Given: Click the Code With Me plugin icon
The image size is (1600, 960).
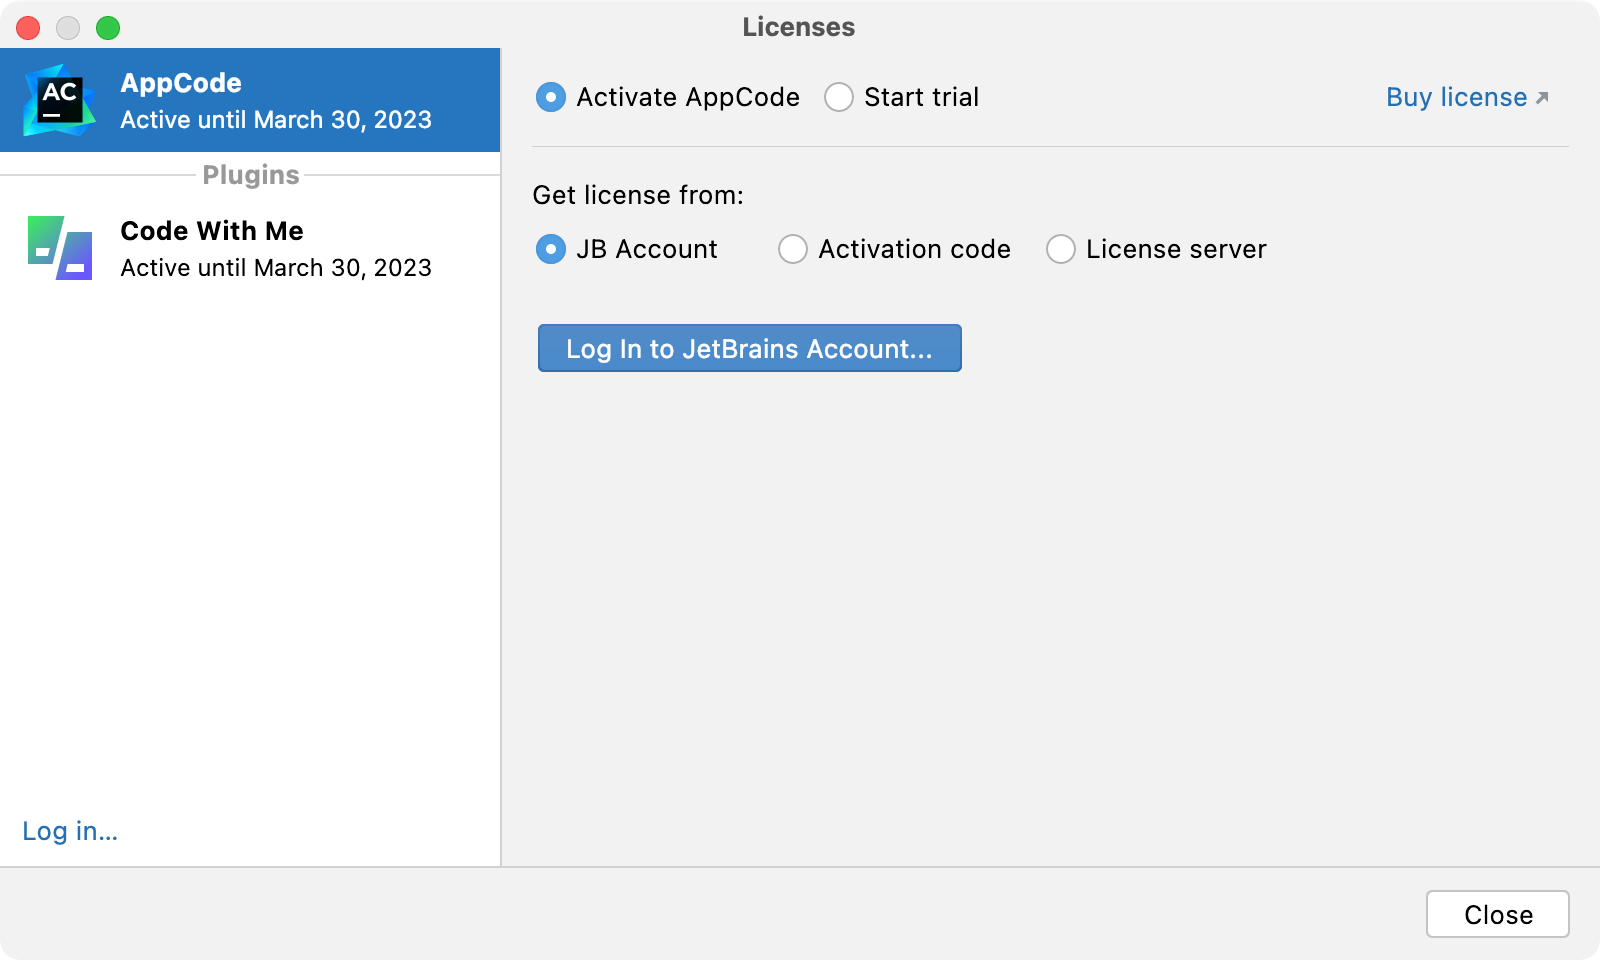Looking at the screenshot, I should [57, 248].
